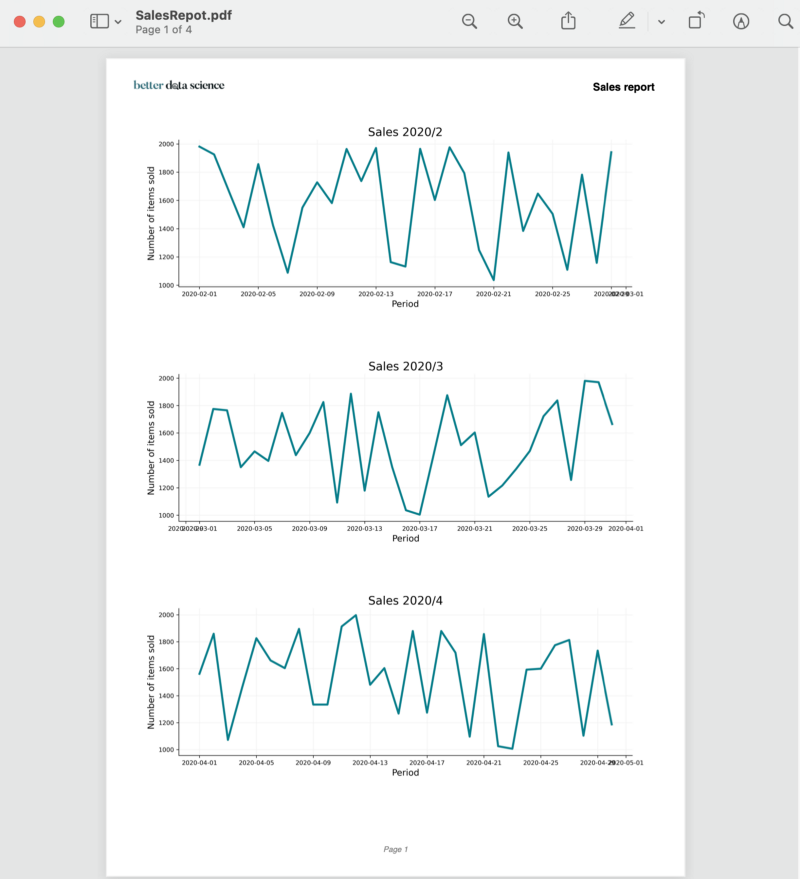Click the 'Page 1 of 4' subtitle
This screenshot has width=800, height=879.
click(x=164, y=30)
